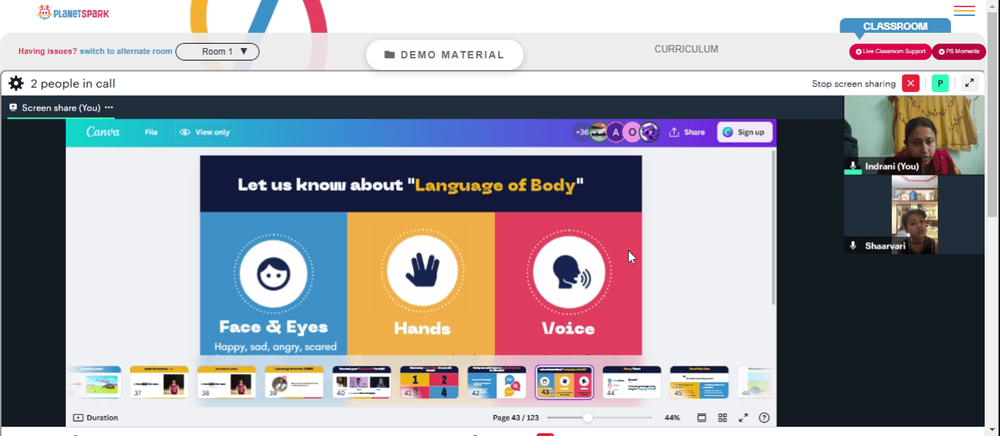The height and width of the screenshot is (436, 1000).
Task: Click the +36 collaborators badge in Canva
Action: (x=582, y=132)
